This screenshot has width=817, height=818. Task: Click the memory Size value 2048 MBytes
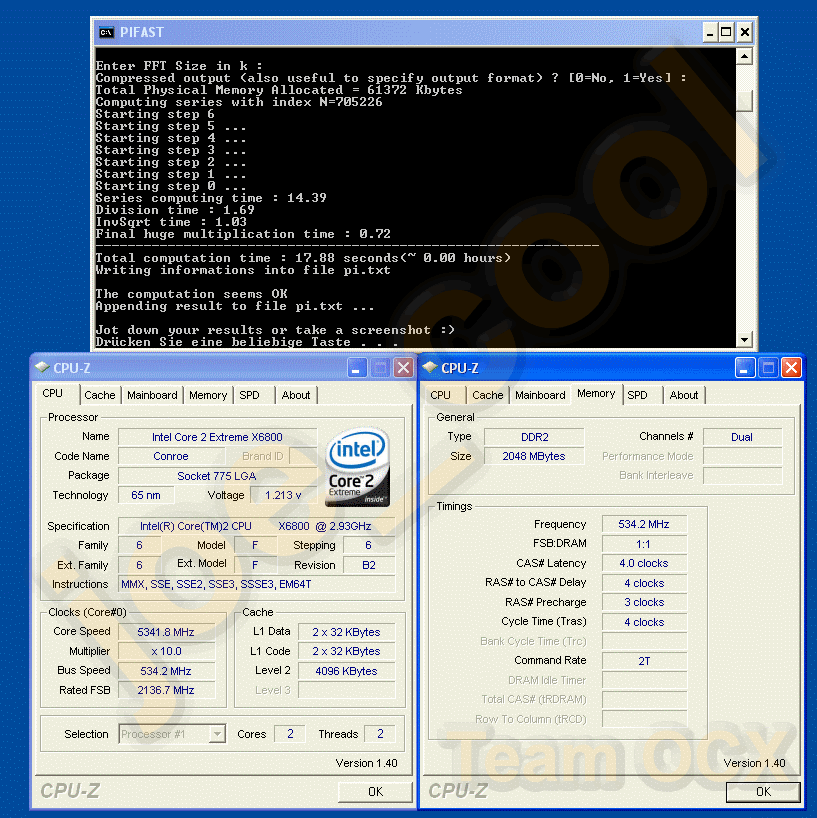pyautogui.click(x=534, y=456)
